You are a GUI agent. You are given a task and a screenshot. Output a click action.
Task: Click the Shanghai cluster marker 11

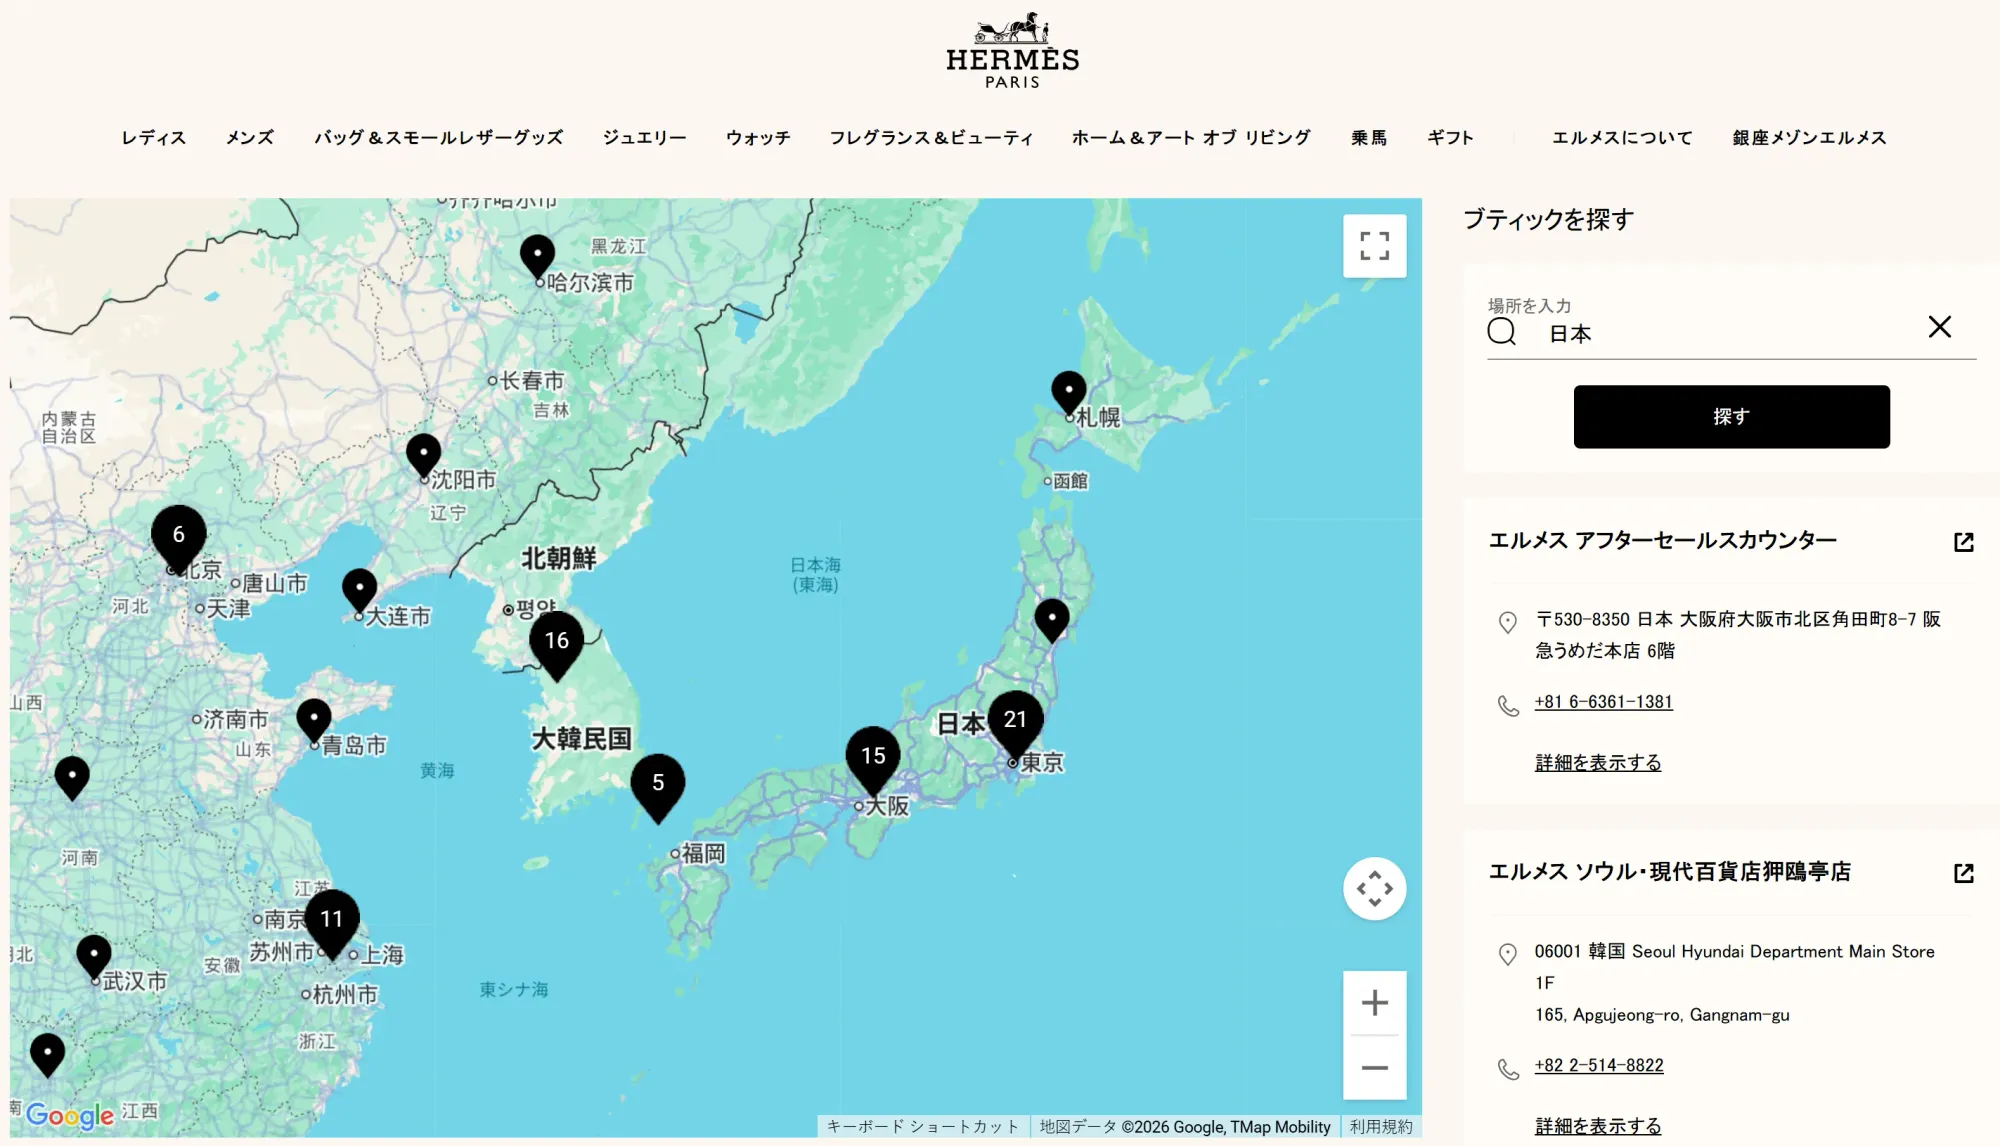pos(331,922)
